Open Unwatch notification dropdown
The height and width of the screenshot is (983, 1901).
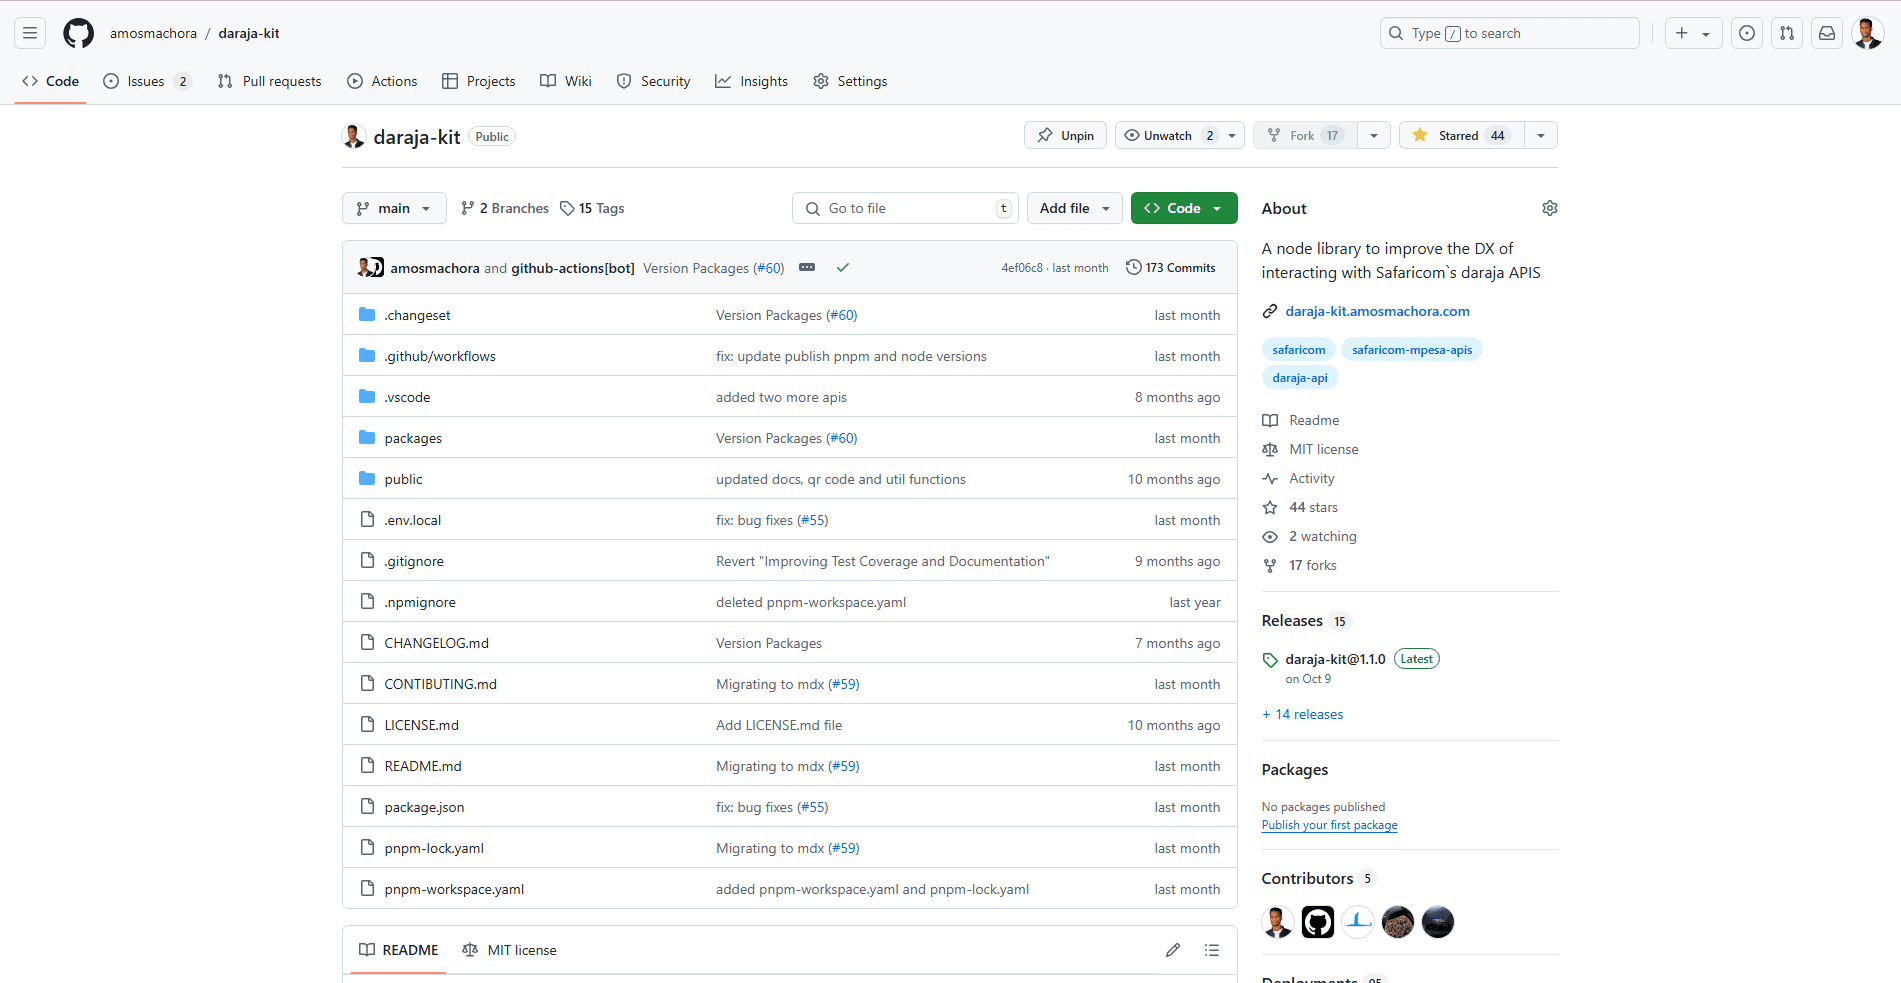click(x=1180, y=136)
